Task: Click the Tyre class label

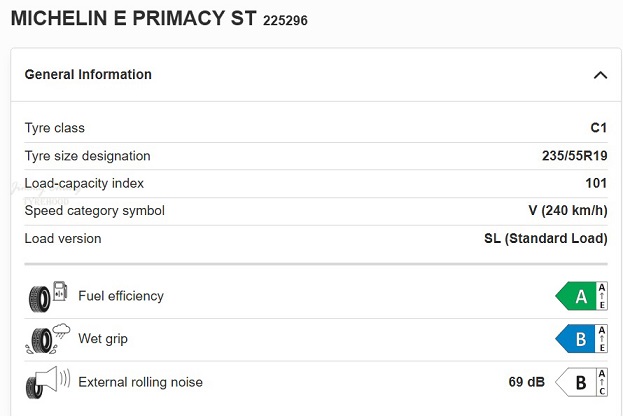Action: tap(55, 128)
